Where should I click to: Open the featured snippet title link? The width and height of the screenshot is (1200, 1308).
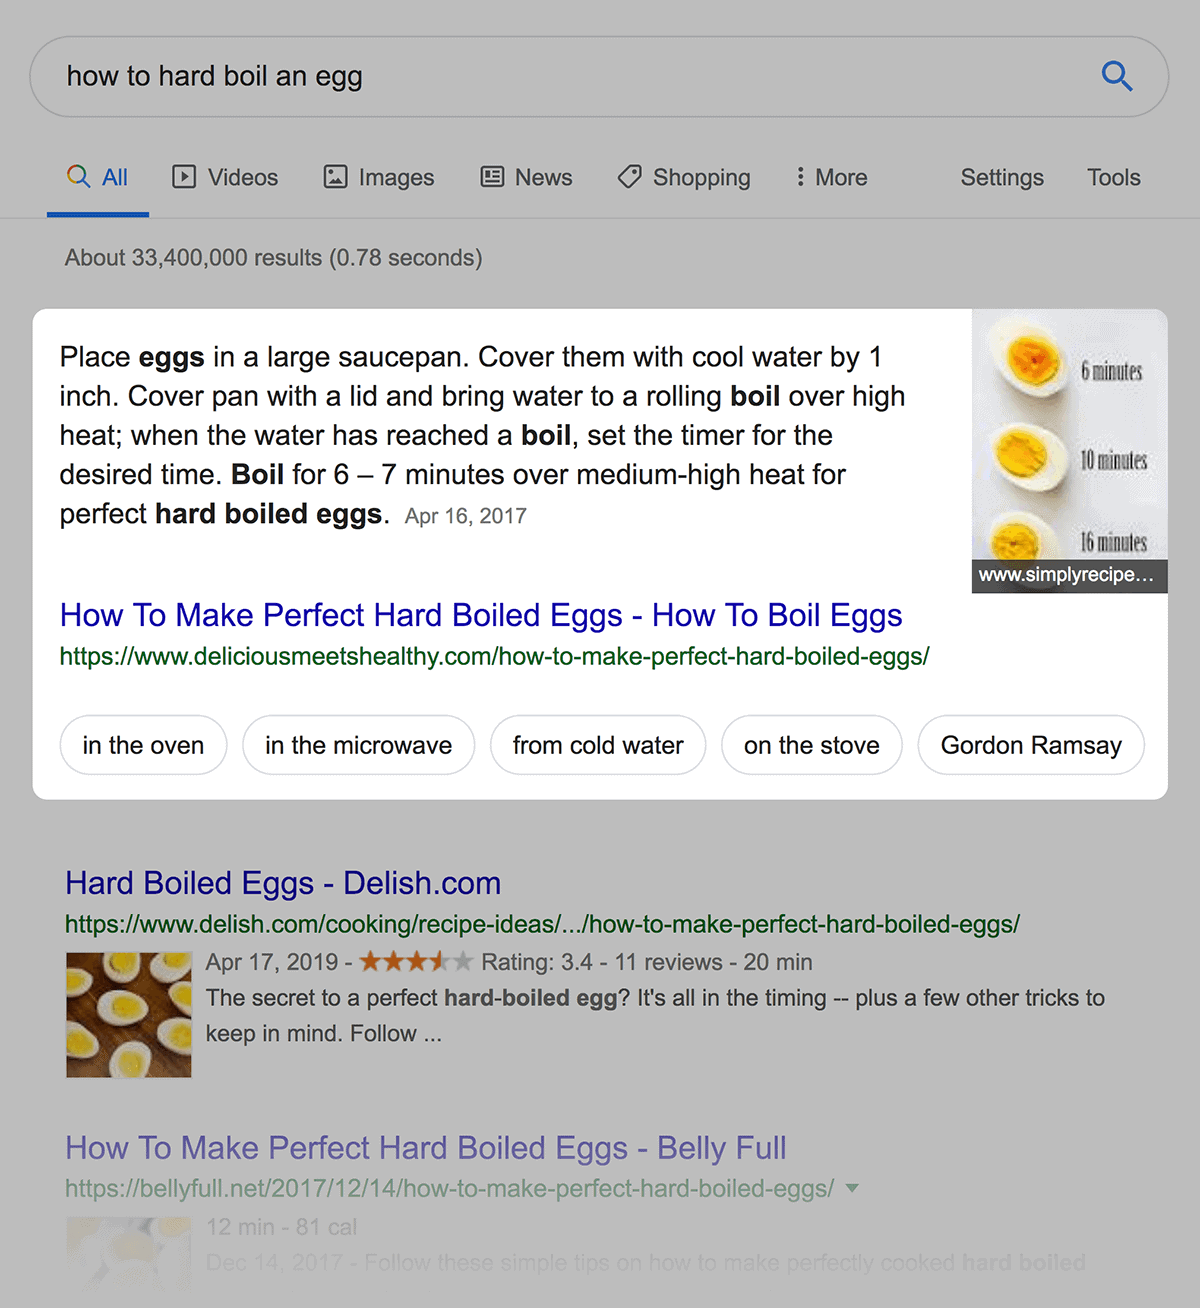481,615
